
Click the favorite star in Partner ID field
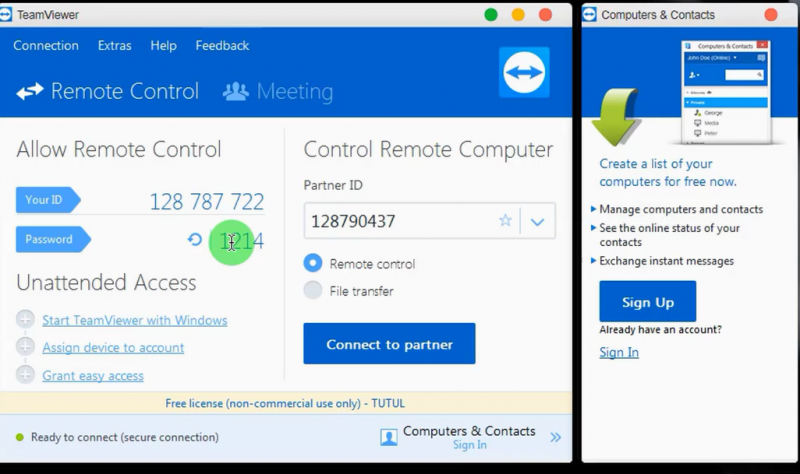click(505, 220)
